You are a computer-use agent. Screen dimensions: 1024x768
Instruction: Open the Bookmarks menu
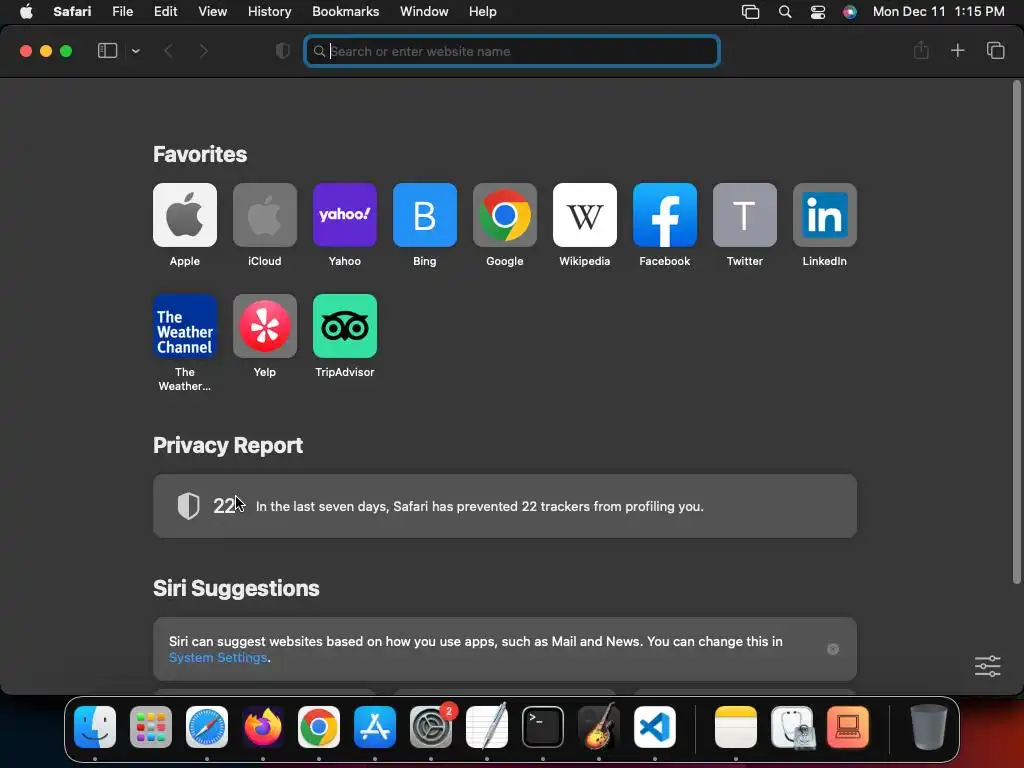[x=345, y=11]
